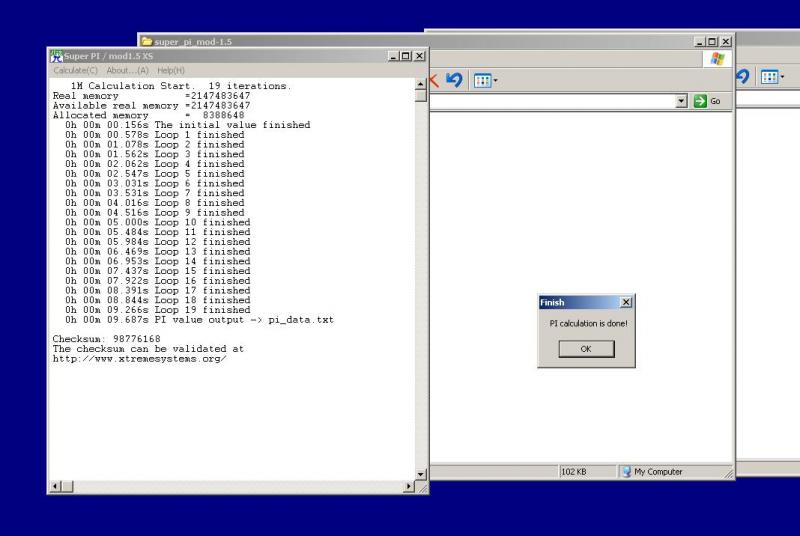Expand the address bar dropdown arrow
This screenshot has height=536, width=800.
tap(681, 101)
